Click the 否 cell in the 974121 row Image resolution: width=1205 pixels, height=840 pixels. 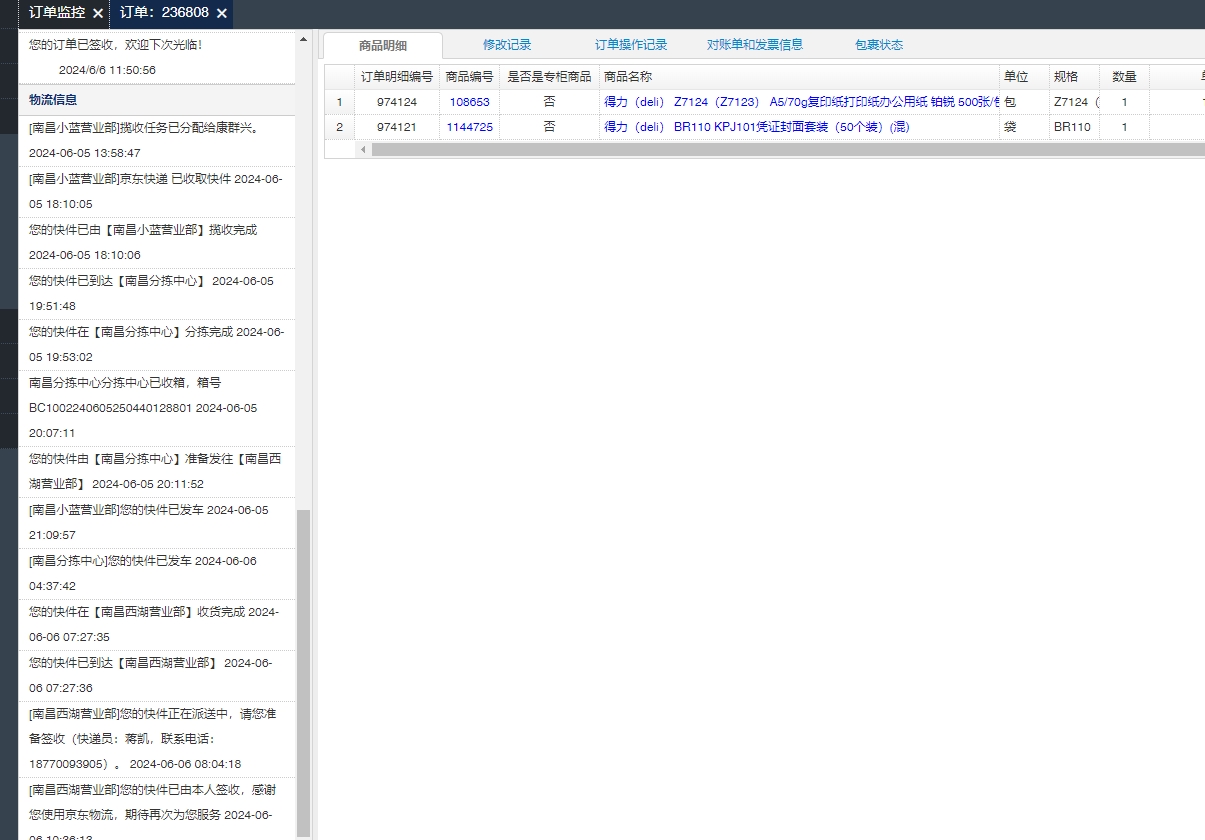coord(550,127)
